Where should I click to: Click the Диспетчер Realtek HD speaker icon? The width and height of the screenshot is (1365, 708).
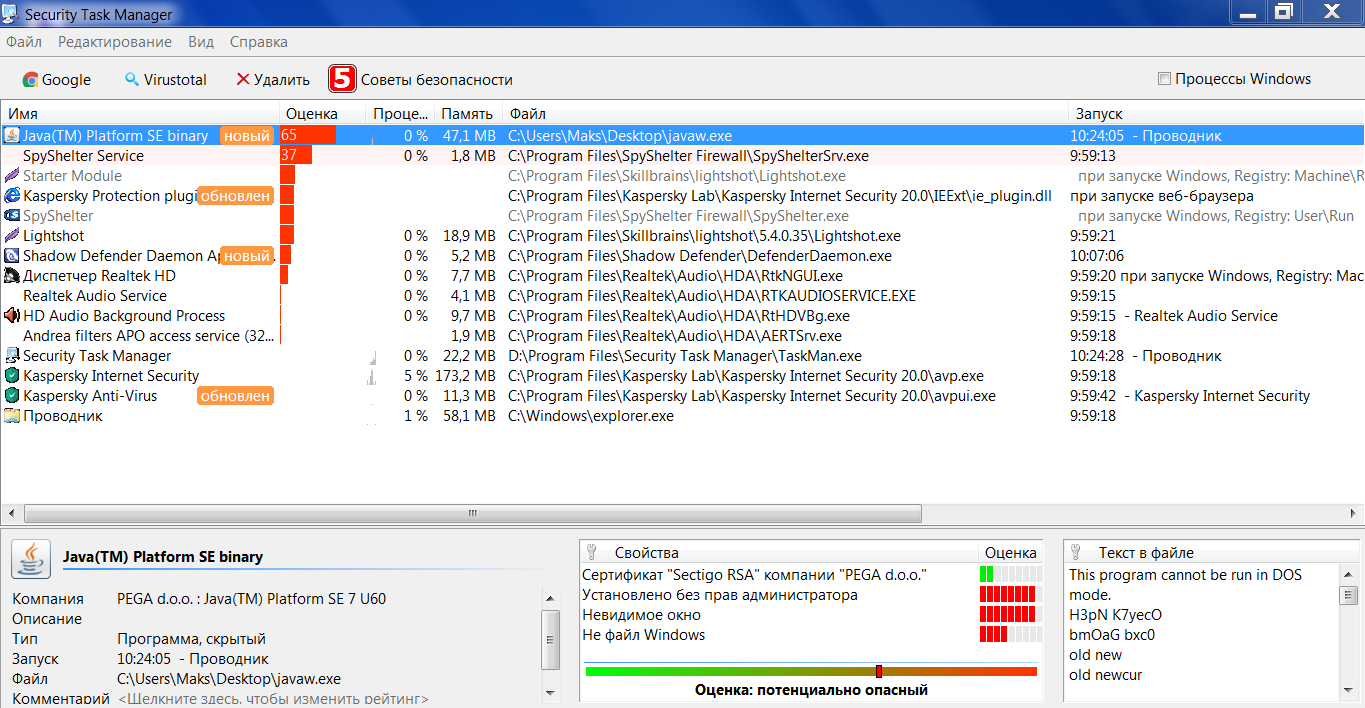click(12, 276)
